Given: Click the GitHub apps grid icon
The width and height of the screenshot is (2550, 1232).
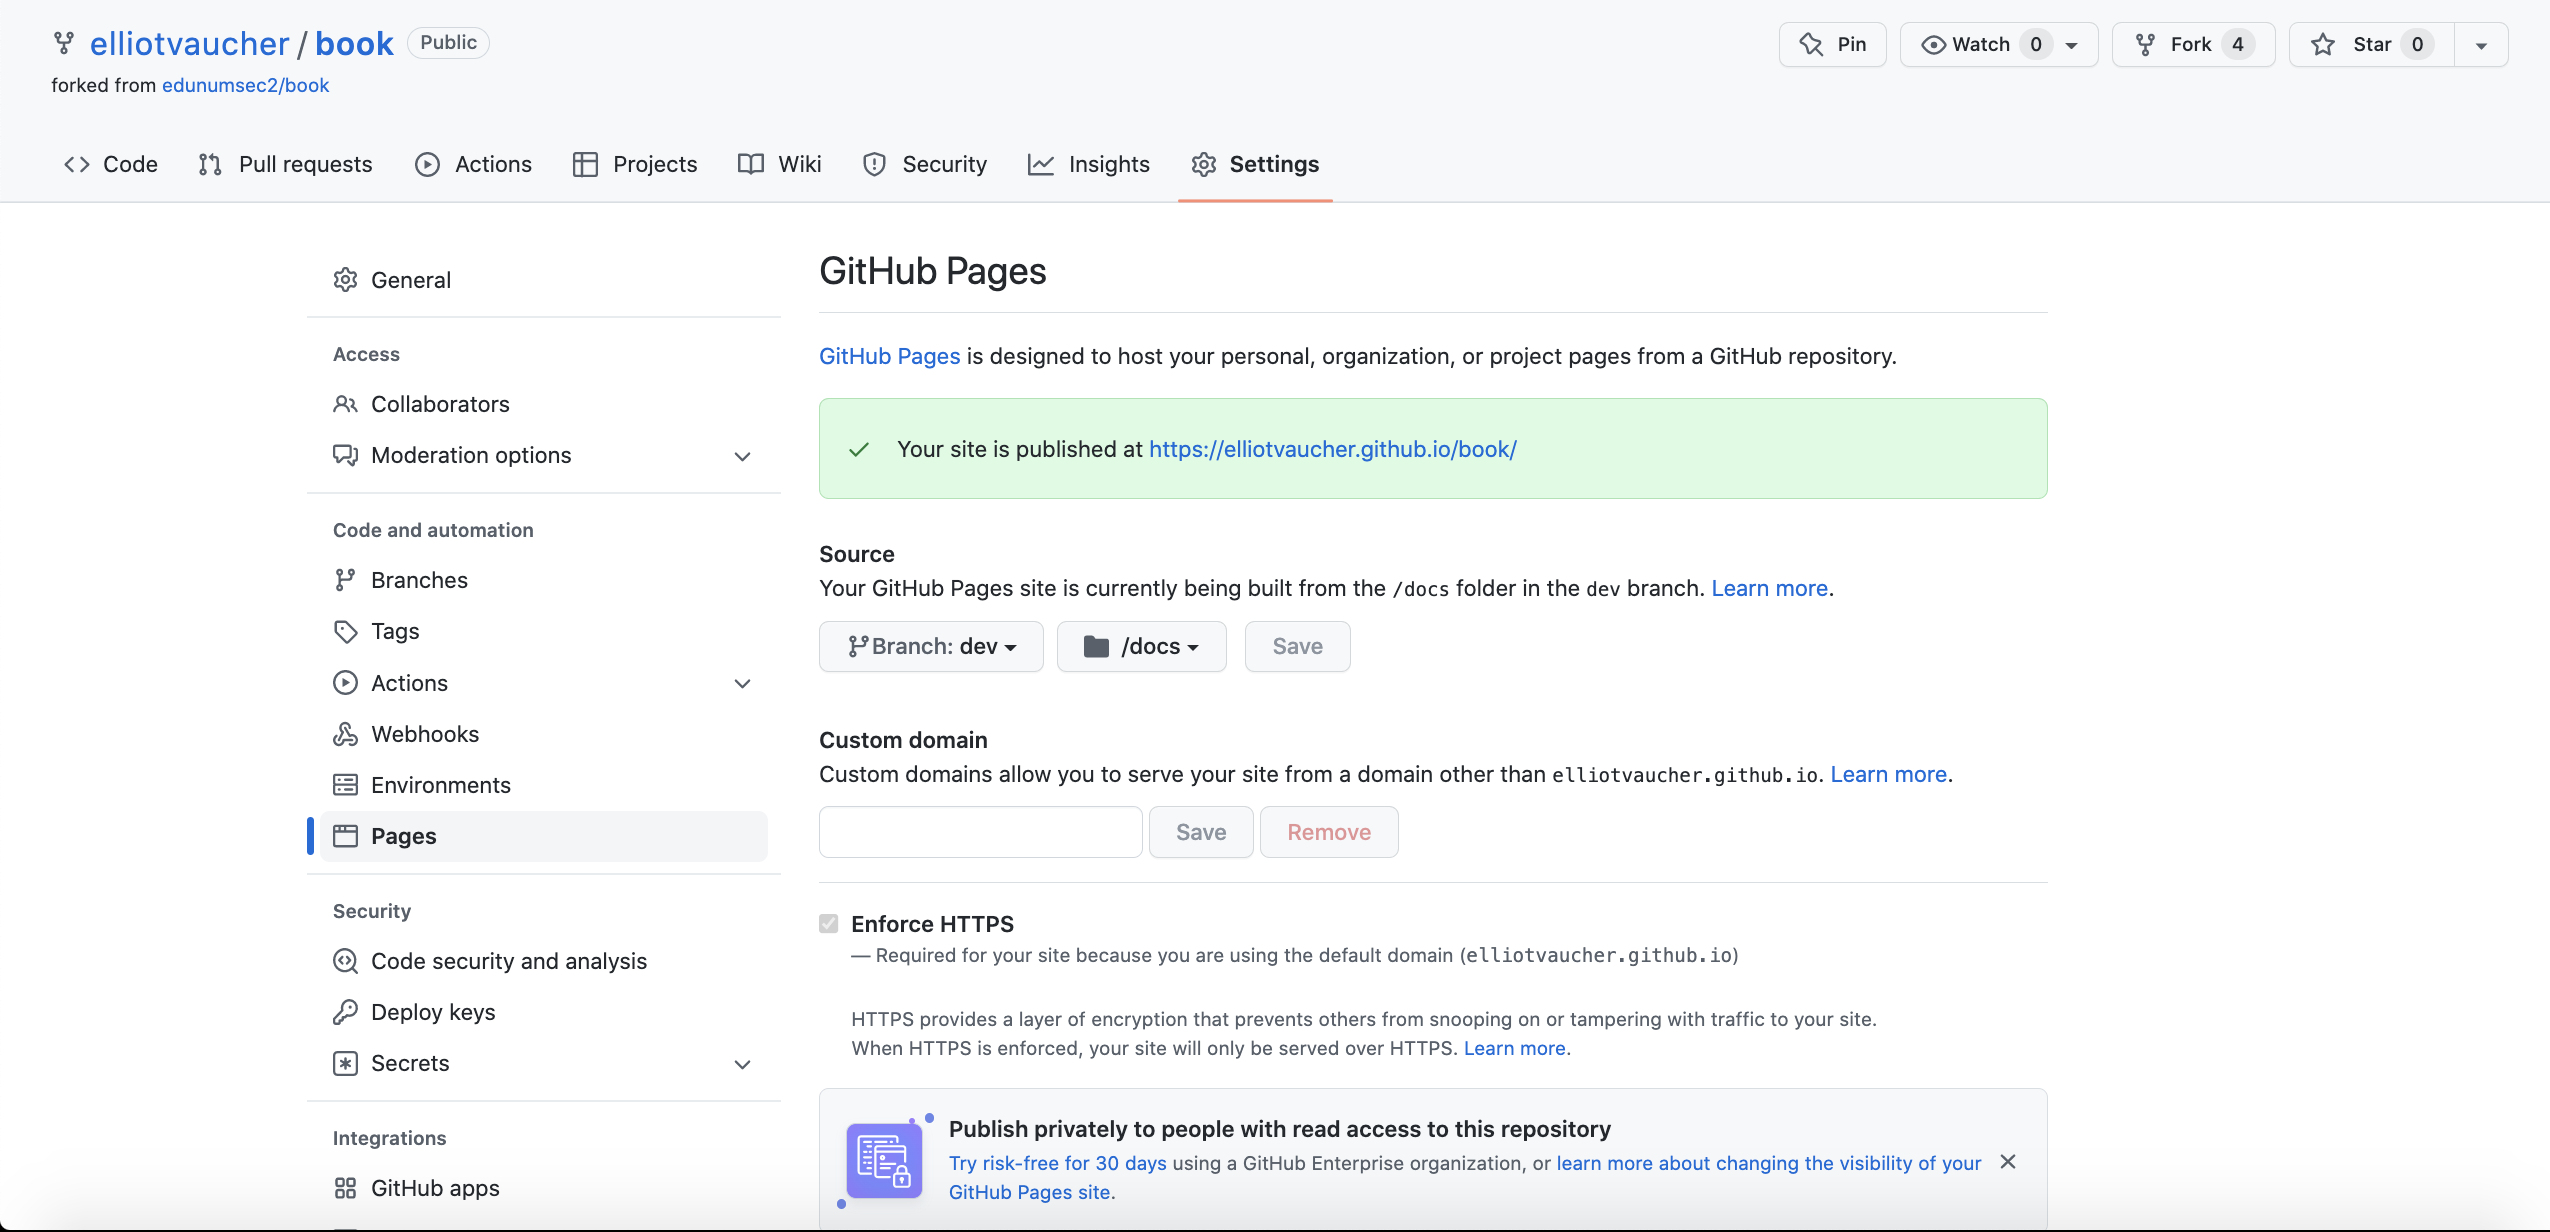Looking at the screenshot, I should [x=345, y=1188].
